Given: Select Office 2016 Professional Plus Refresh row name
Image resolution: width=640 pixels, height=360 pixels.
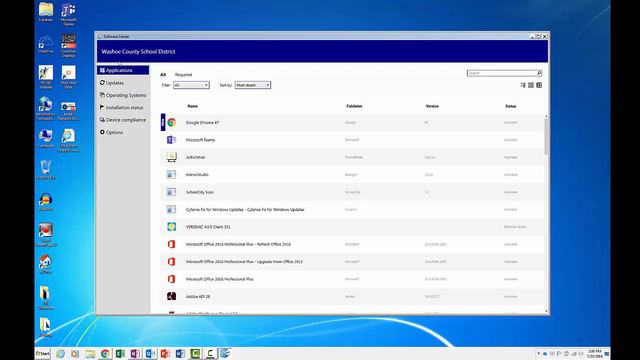Looking at the screenshot, I should click(238, 244).
